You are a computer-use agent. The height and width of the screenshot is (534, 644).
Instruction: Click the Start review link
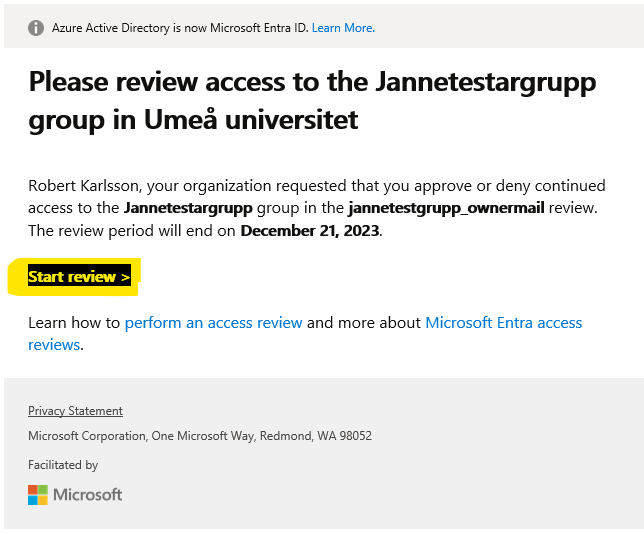(79, 277)
